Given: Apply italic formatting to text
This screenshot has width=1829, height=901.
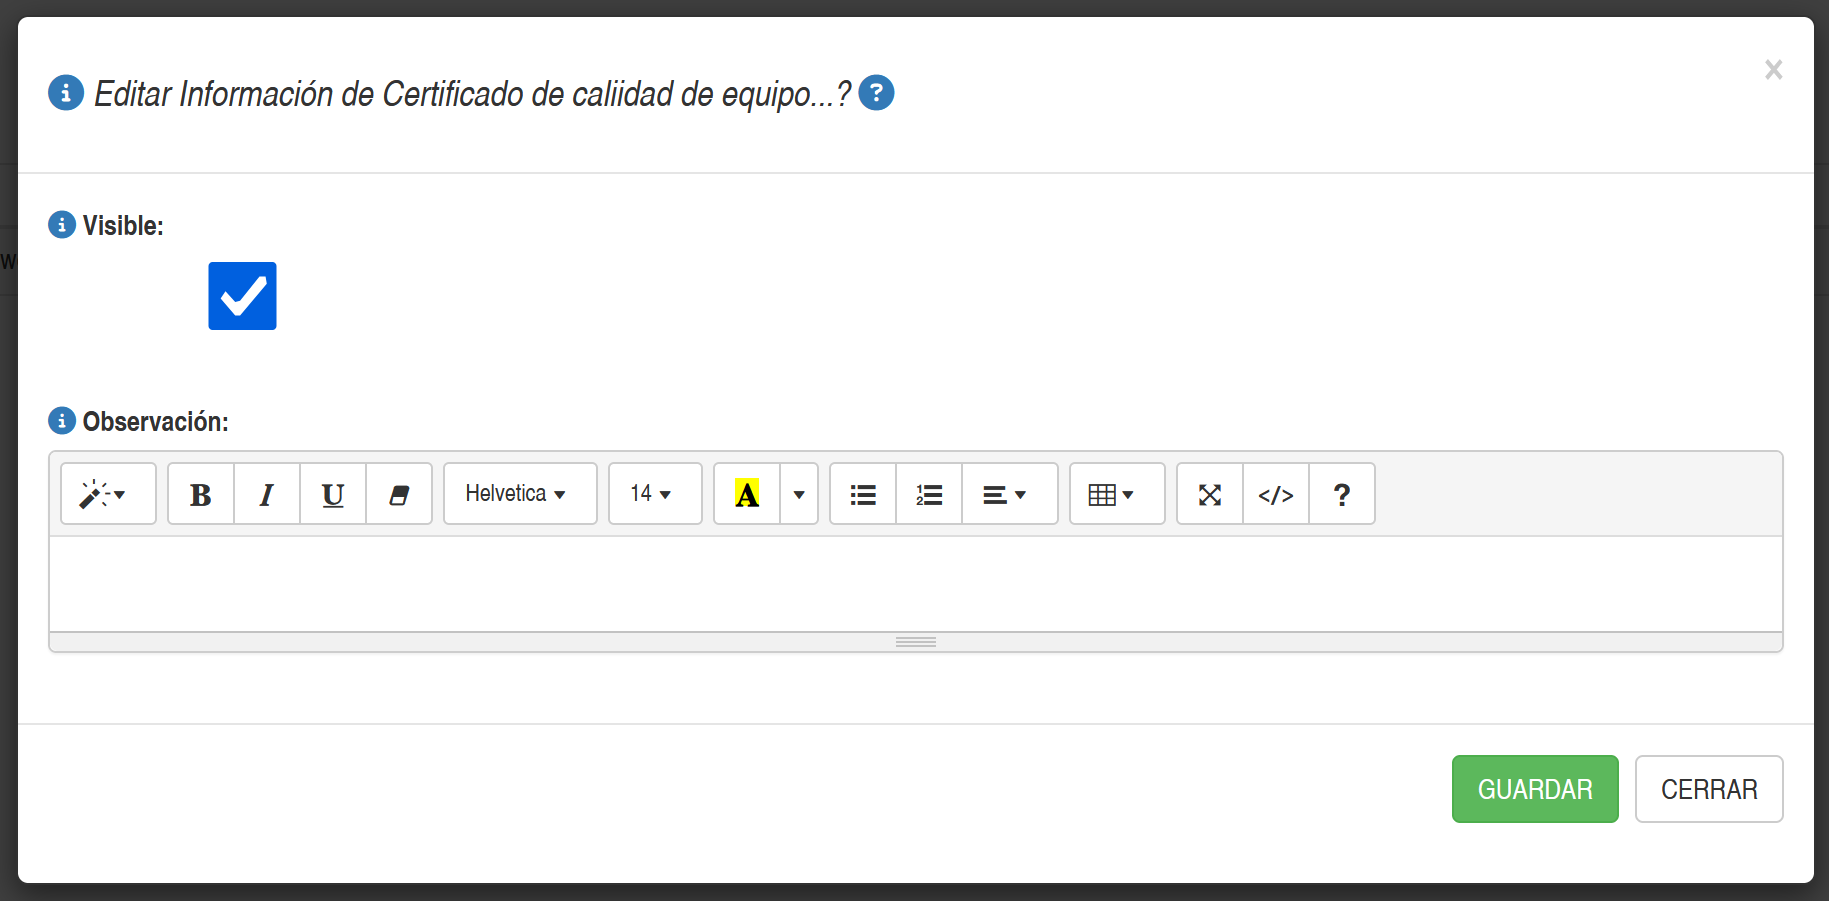Looking at the screenshot, I should point(267,494).
